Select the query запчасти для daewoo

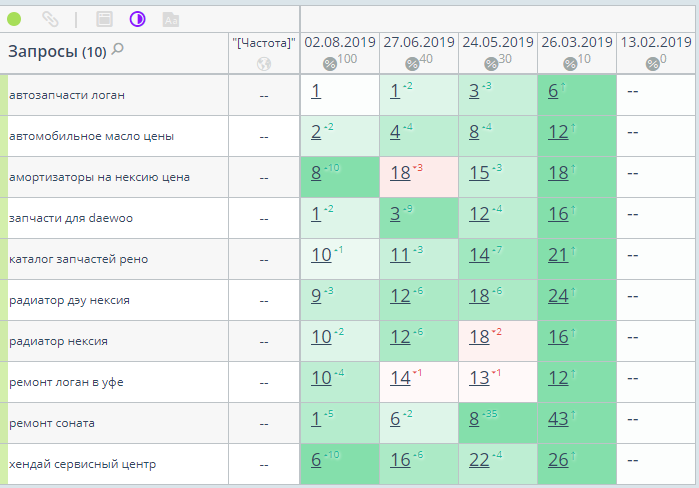(71, 218)
